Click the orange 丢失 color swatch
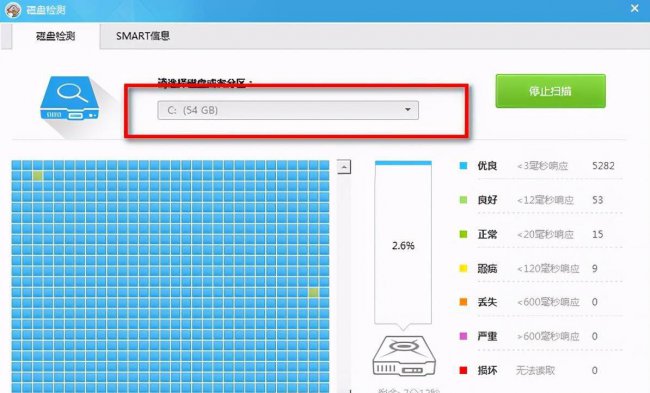This screenshot has width=650, height=393. coord(463,302)
